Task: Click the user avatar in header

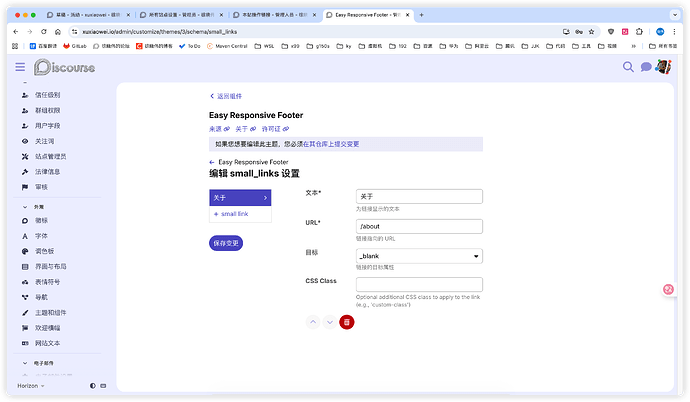Action: pos(663,67)
